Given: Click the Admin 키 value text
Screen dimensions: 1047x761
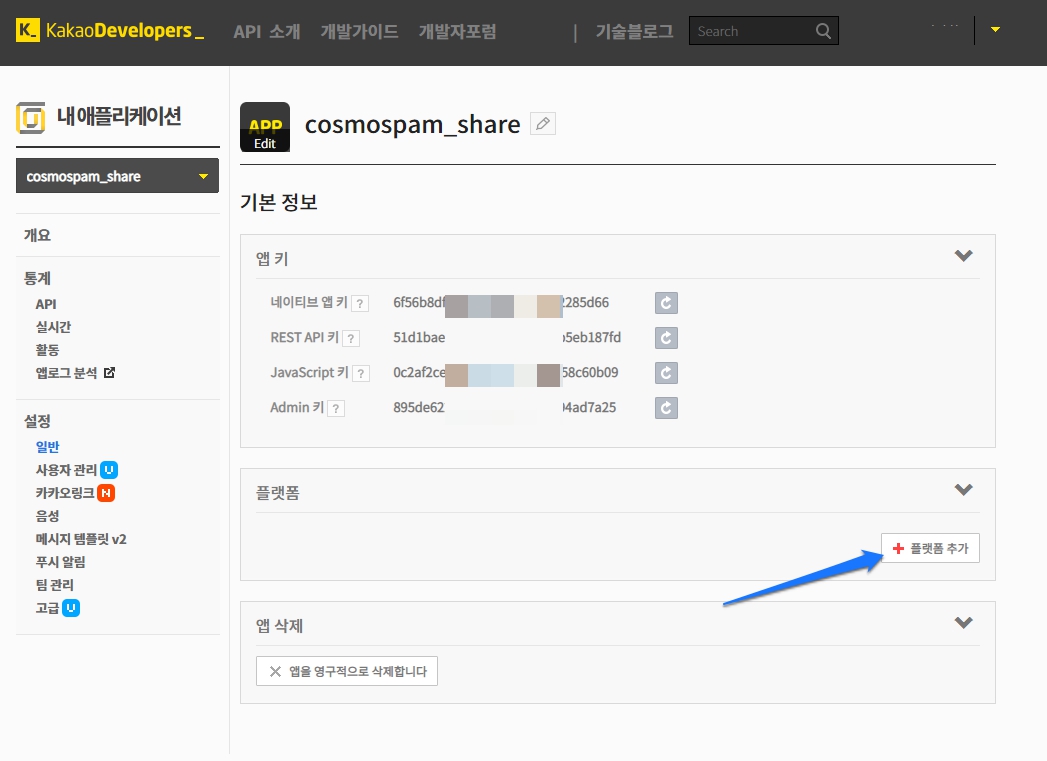Looking at the screenshot, I should (x=504, y=407).
